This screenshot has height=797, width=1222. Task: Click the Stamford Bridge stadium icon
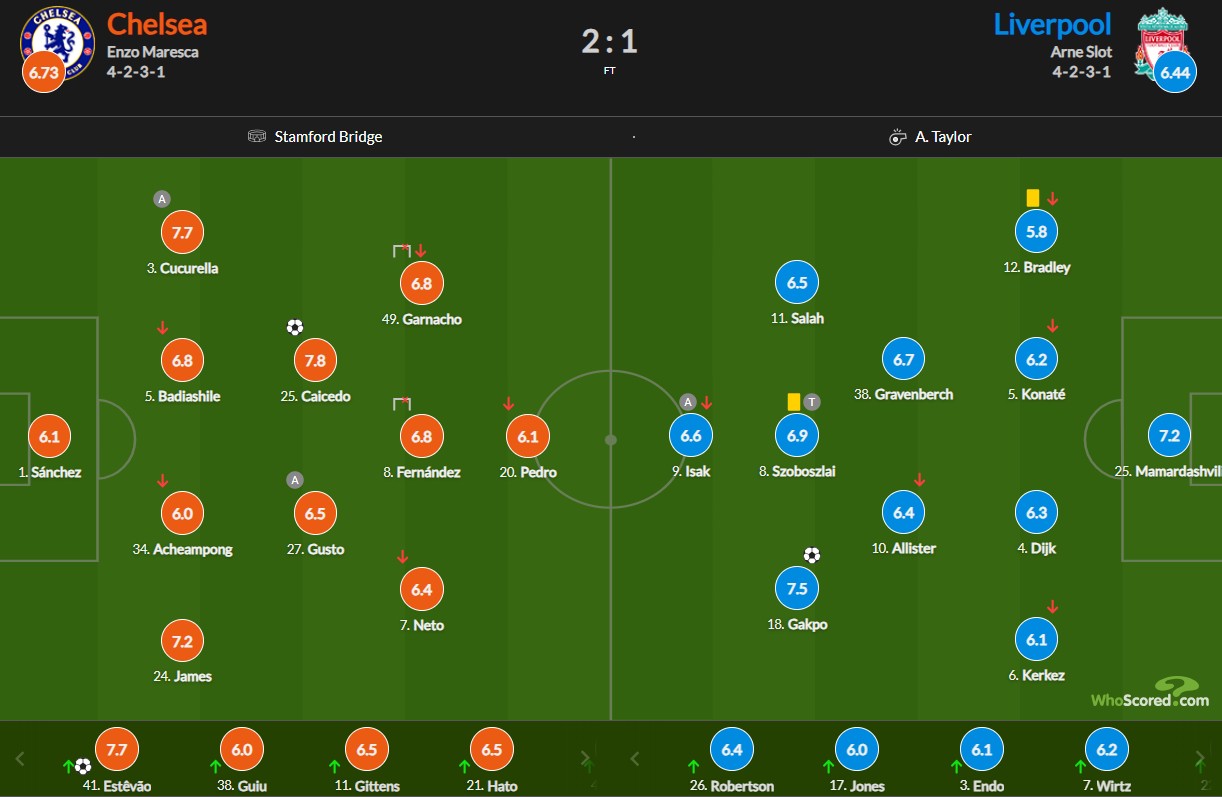[x=257, y=136]
